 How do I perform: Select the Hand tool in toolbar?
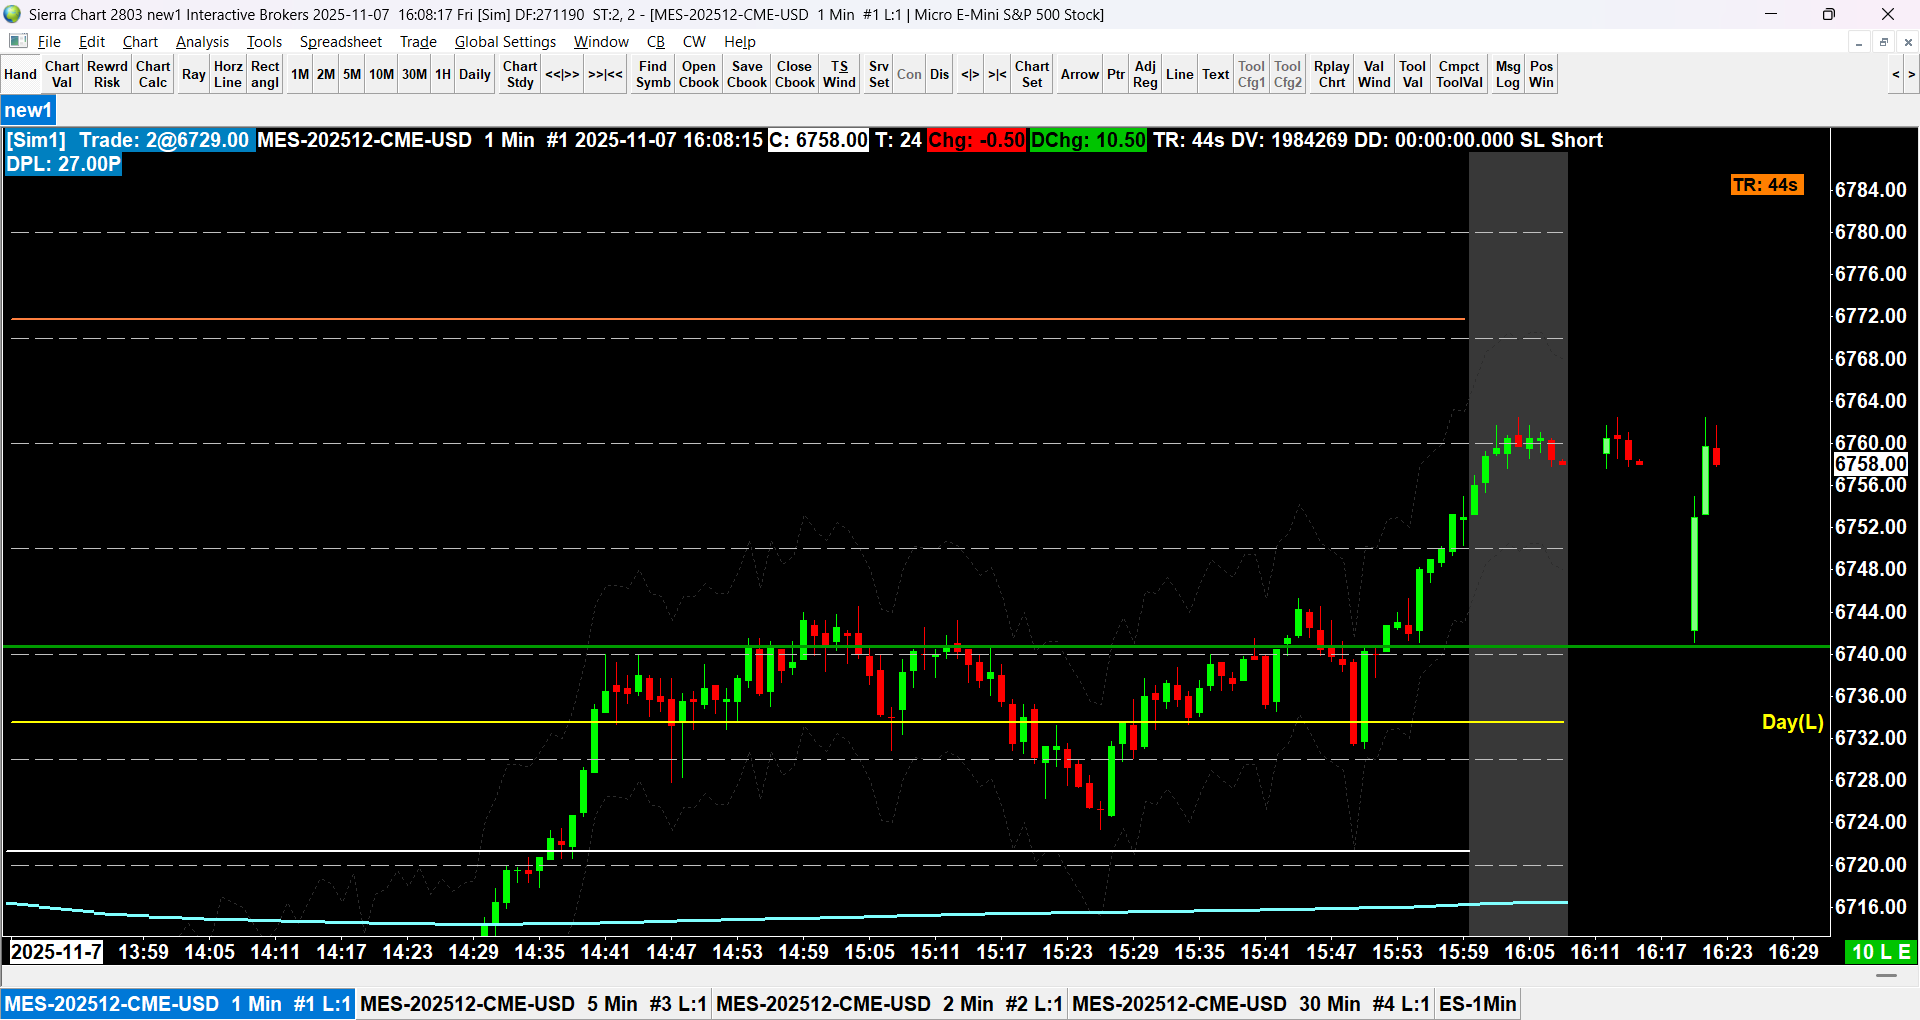click(20, 74)
